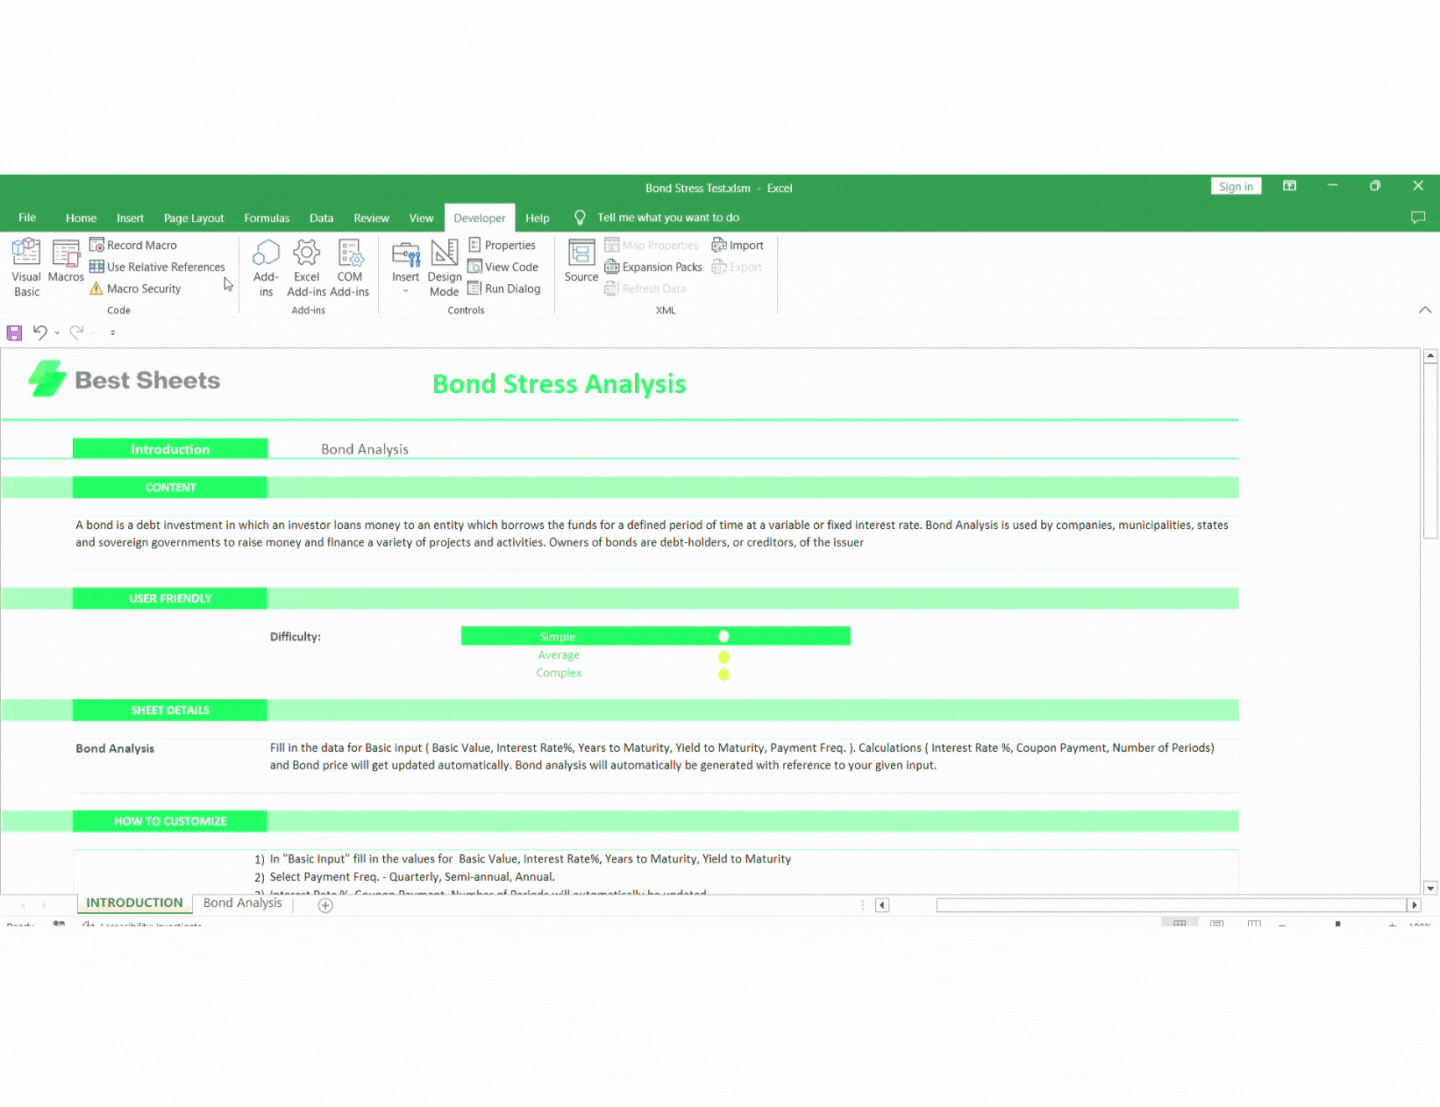Open the Help tab
Viewport: 1440px width, 1107px height.
click(x=538, y=218)
